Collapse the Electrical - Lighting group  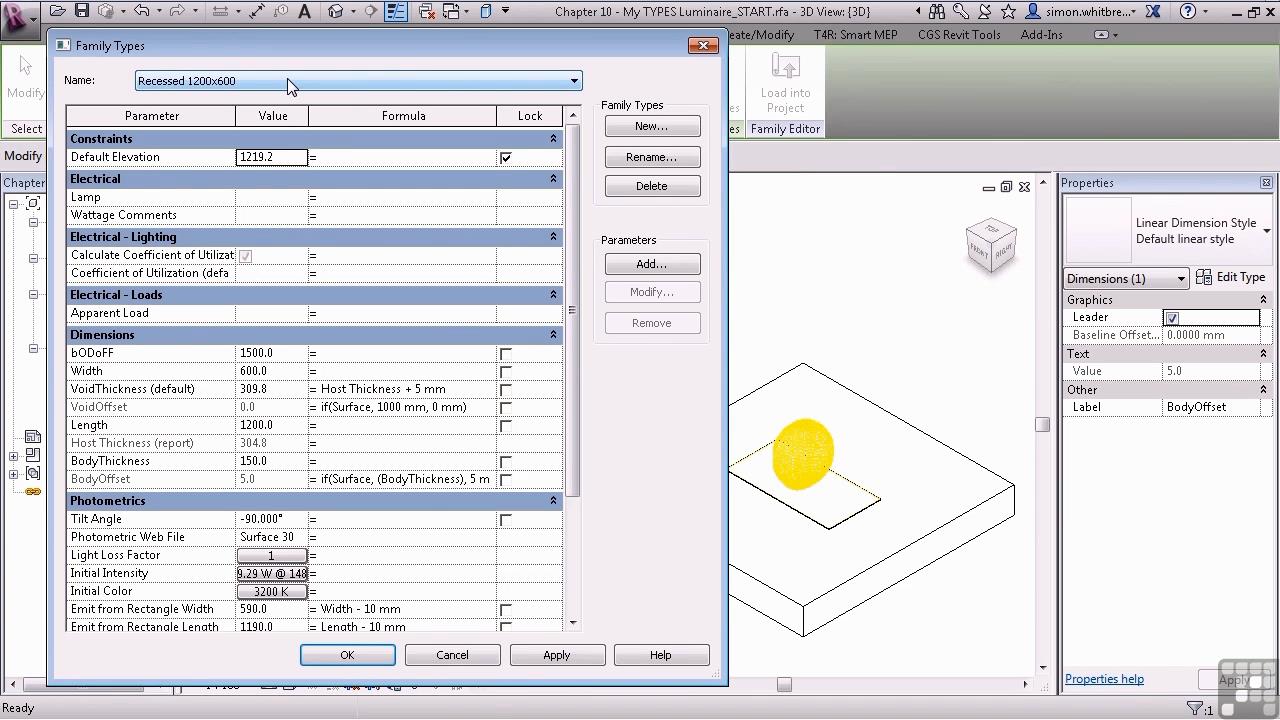[x=553, y=237]
